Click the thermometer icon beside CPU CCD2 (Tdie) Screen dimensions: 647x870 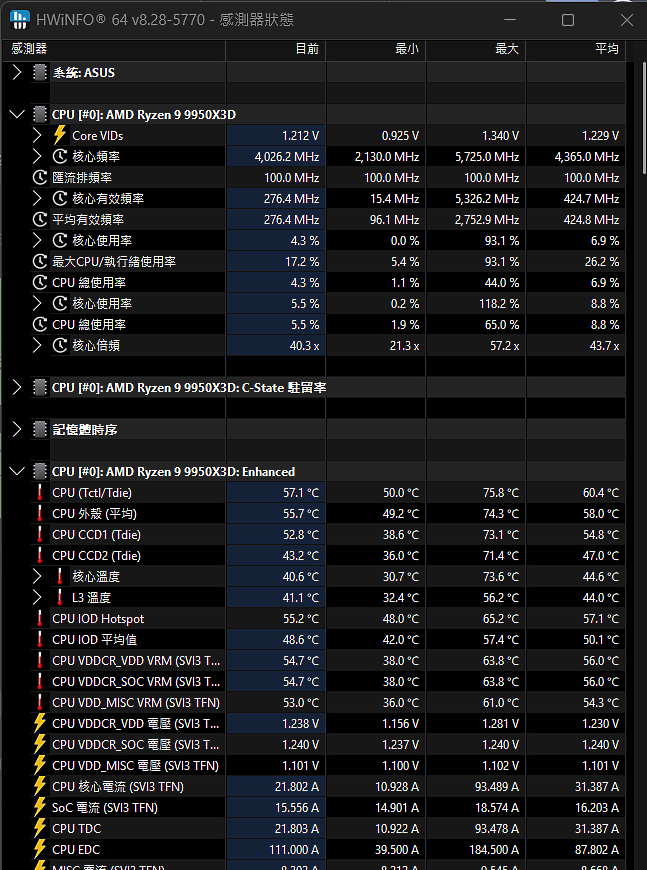click(x=39, y=555)
